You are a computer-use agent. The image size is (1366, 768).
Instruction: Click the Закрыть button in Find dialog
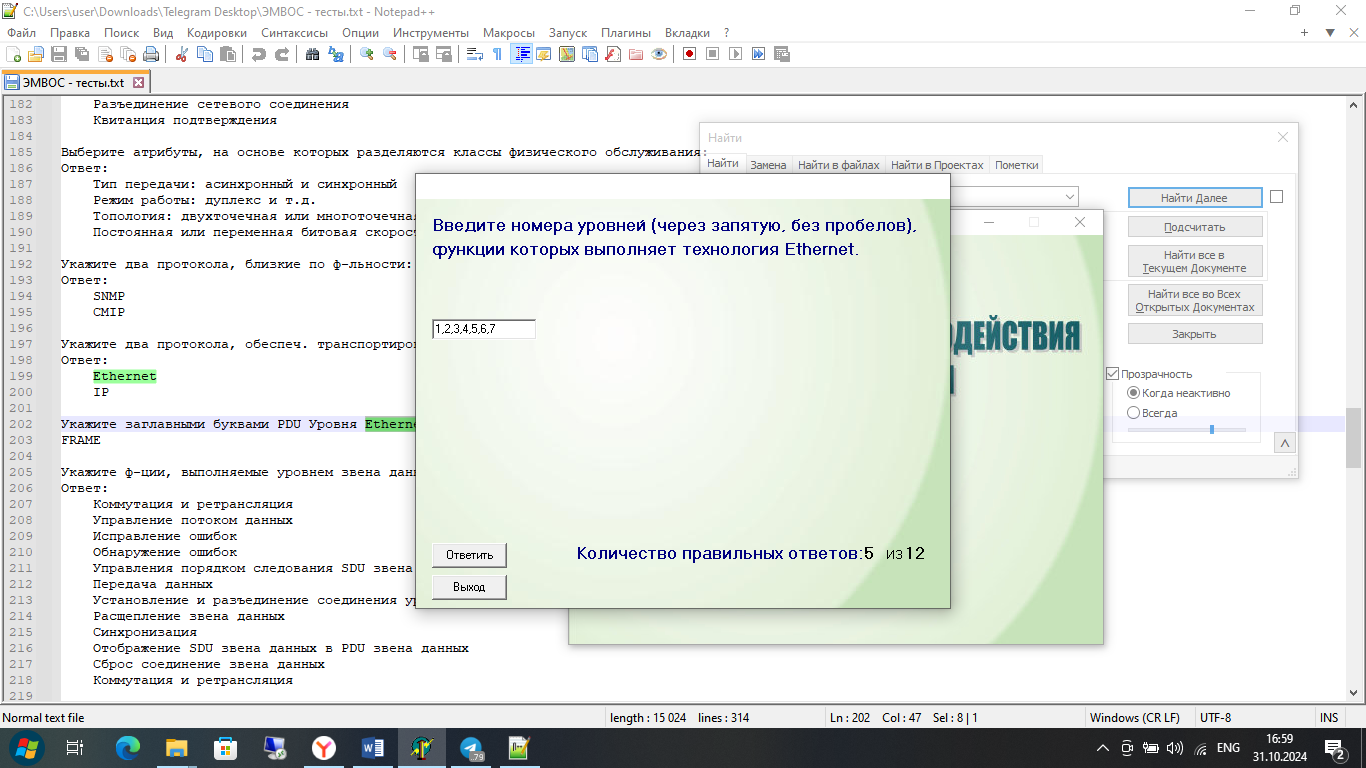[1195, 334]
